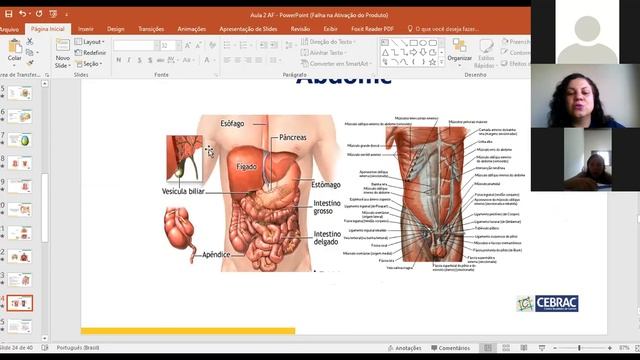Decrease the list indent level
The image size is (640, 360).
tap(264, 45)
